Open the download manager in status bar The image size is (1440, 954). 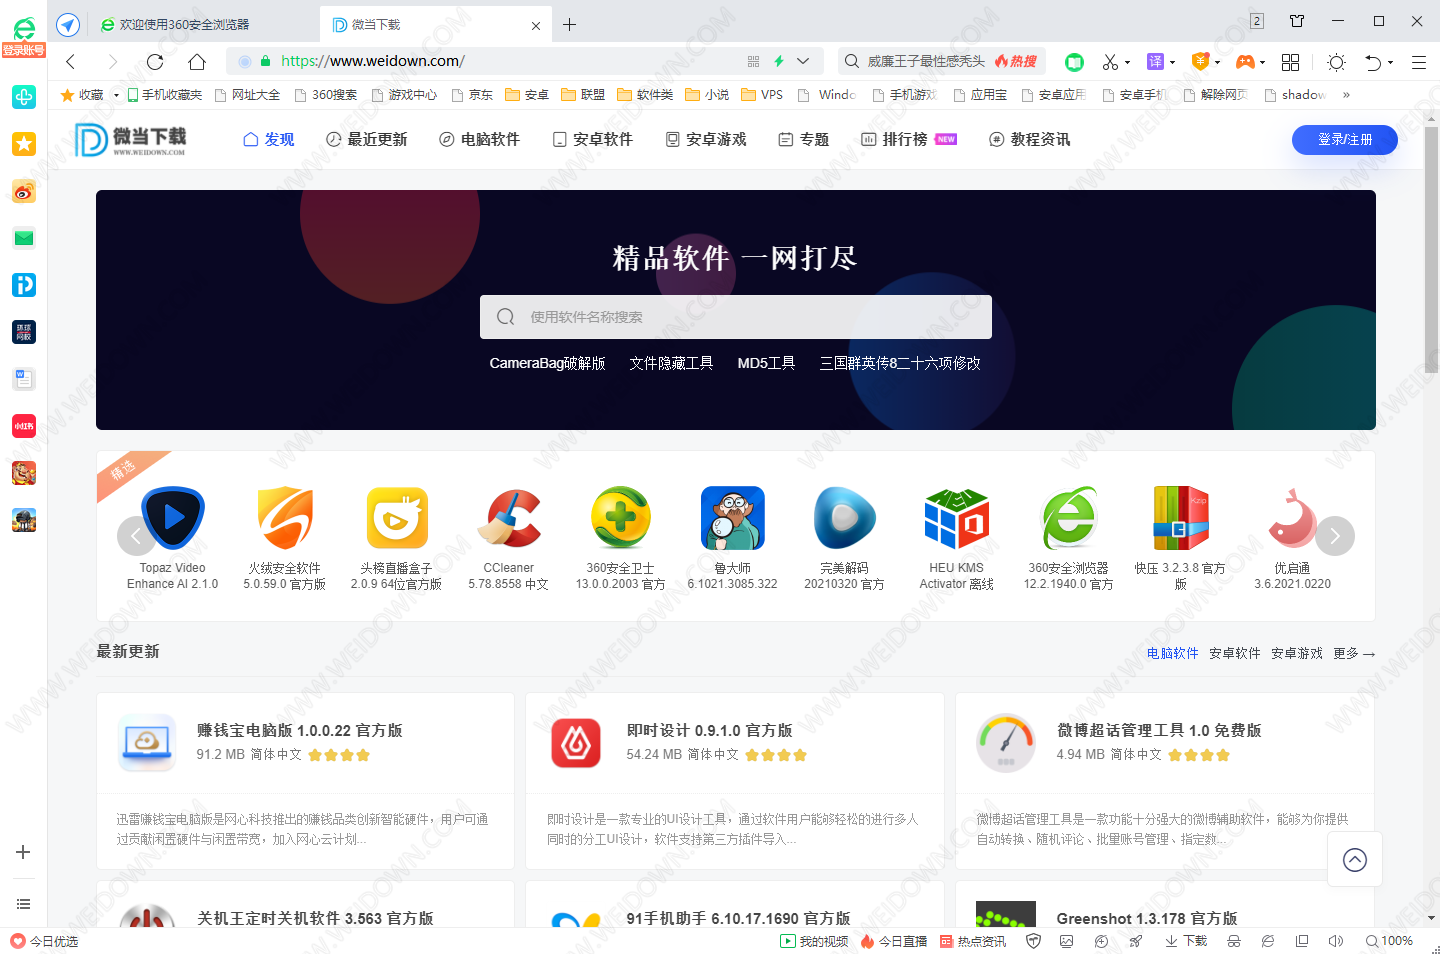(x=1186, y=941)
